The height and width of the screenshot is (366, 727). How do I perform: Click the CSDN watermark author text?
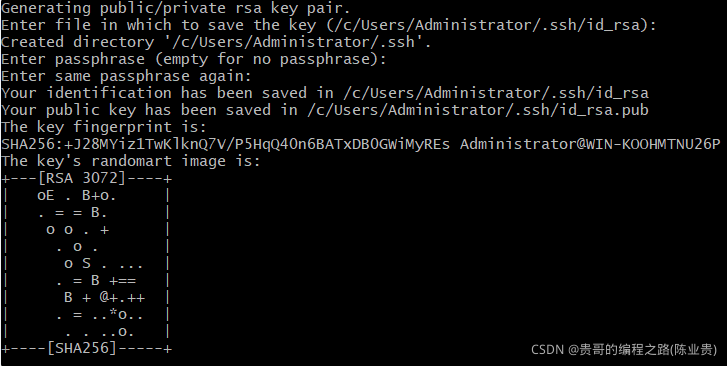624,349
